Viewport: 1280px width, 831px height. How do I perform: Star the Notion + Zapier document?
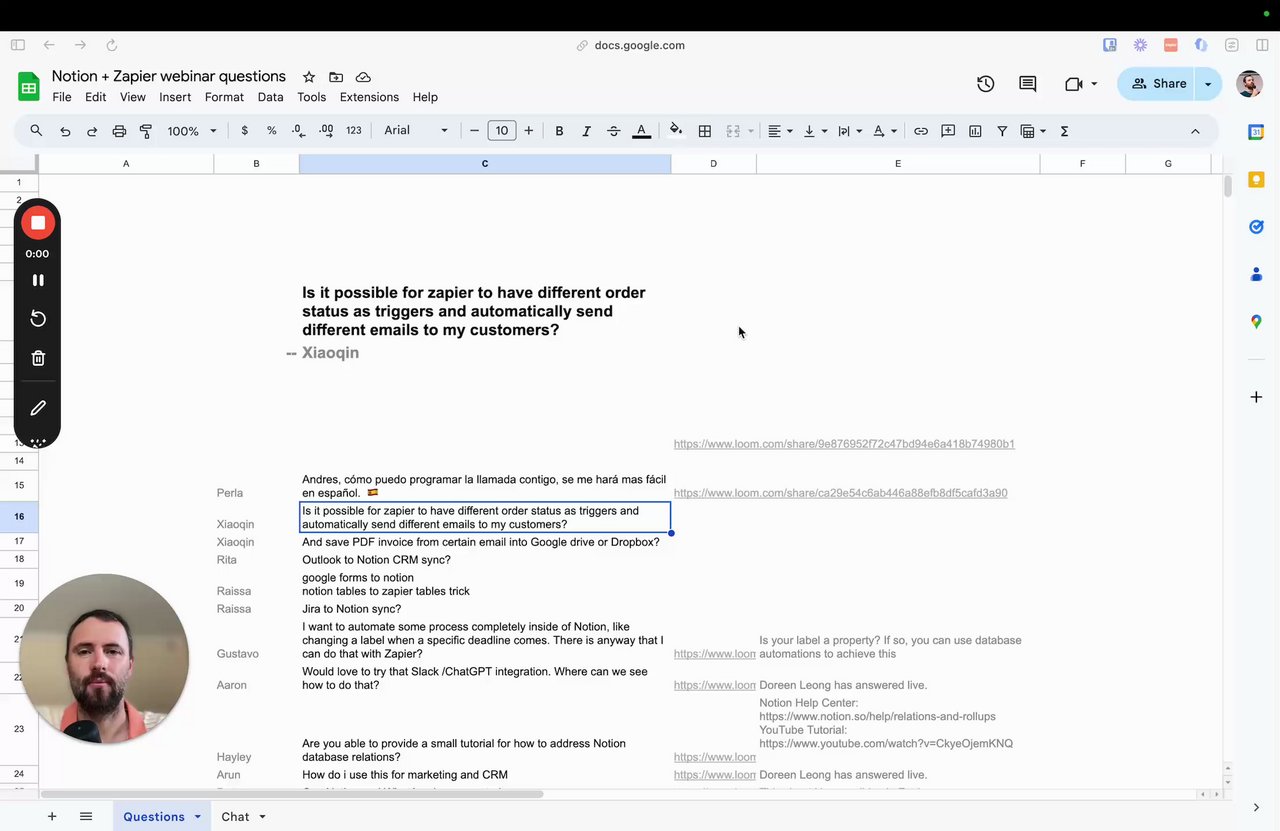pos(309,77)
